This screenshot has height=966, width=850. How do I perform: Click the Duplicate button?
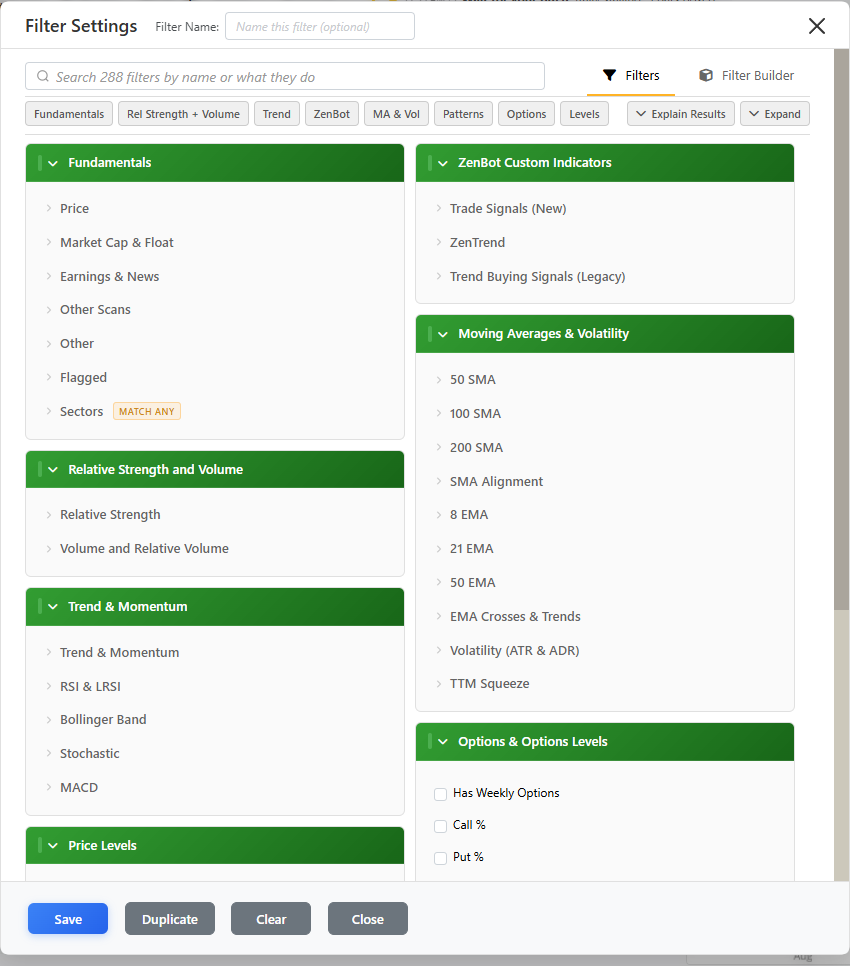[170, 919]
